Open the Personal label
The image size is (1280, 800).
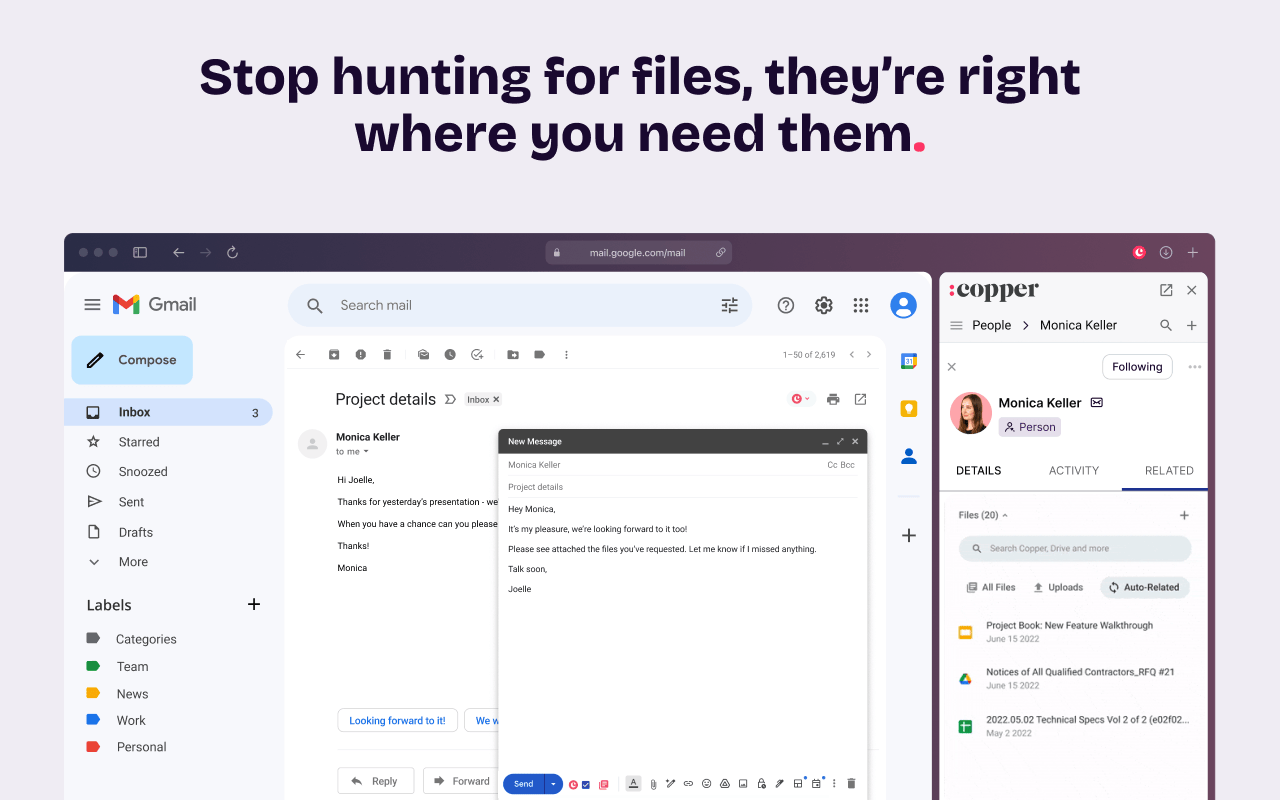coord(141,747)
